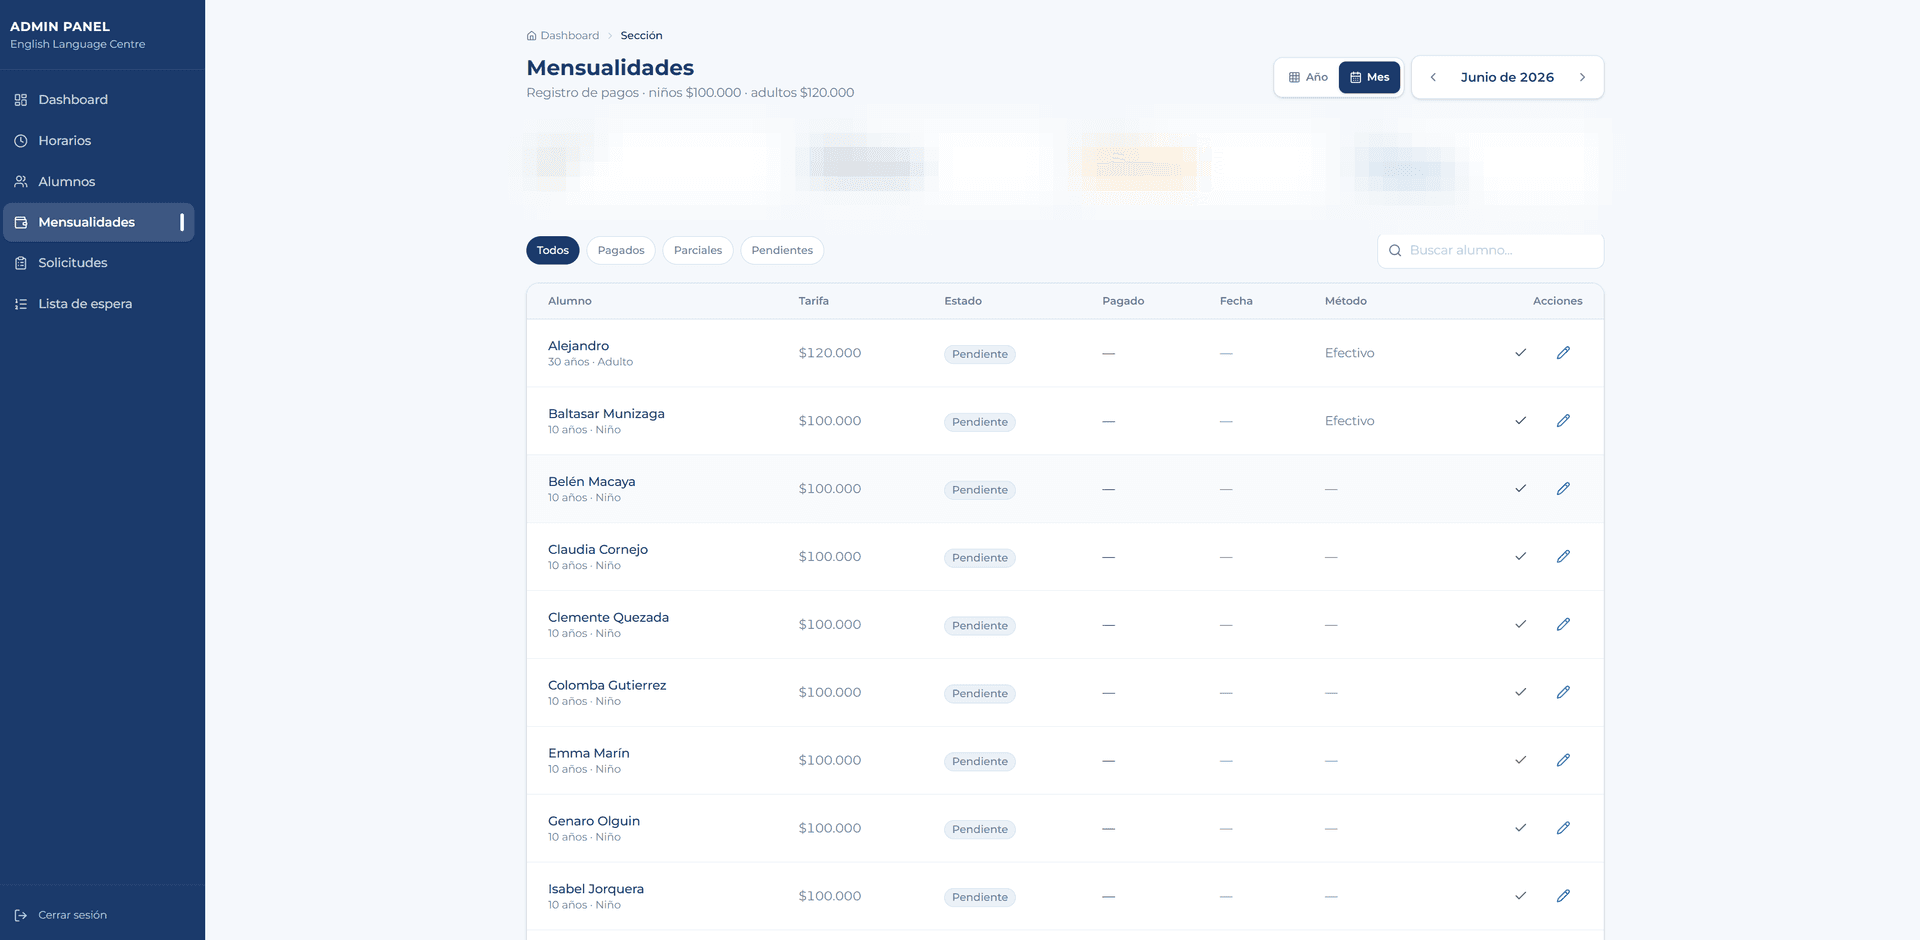Click the Sección breadcrumb text

[x=641, y=36]
